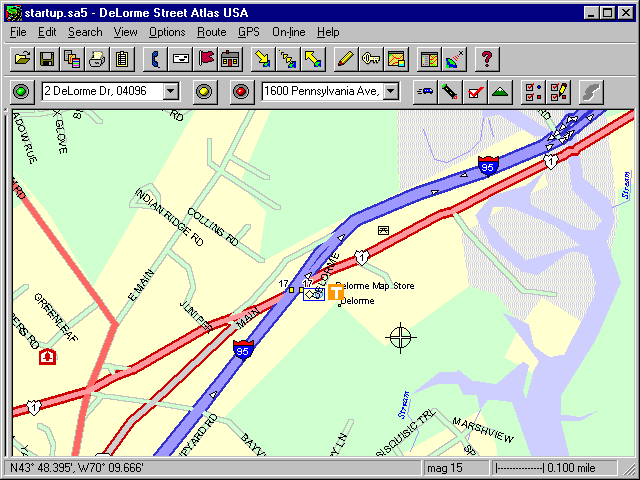Print the map with the printer icon
The image size is (640, 480).
[x=97, y=60]
